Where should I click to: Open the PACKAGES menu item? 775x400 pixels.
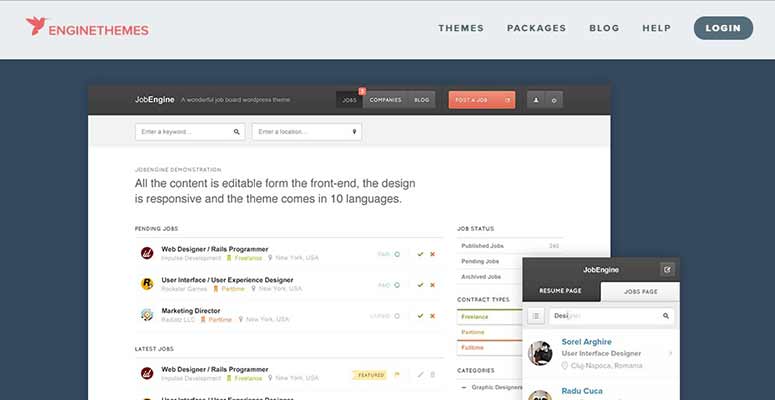536,28
